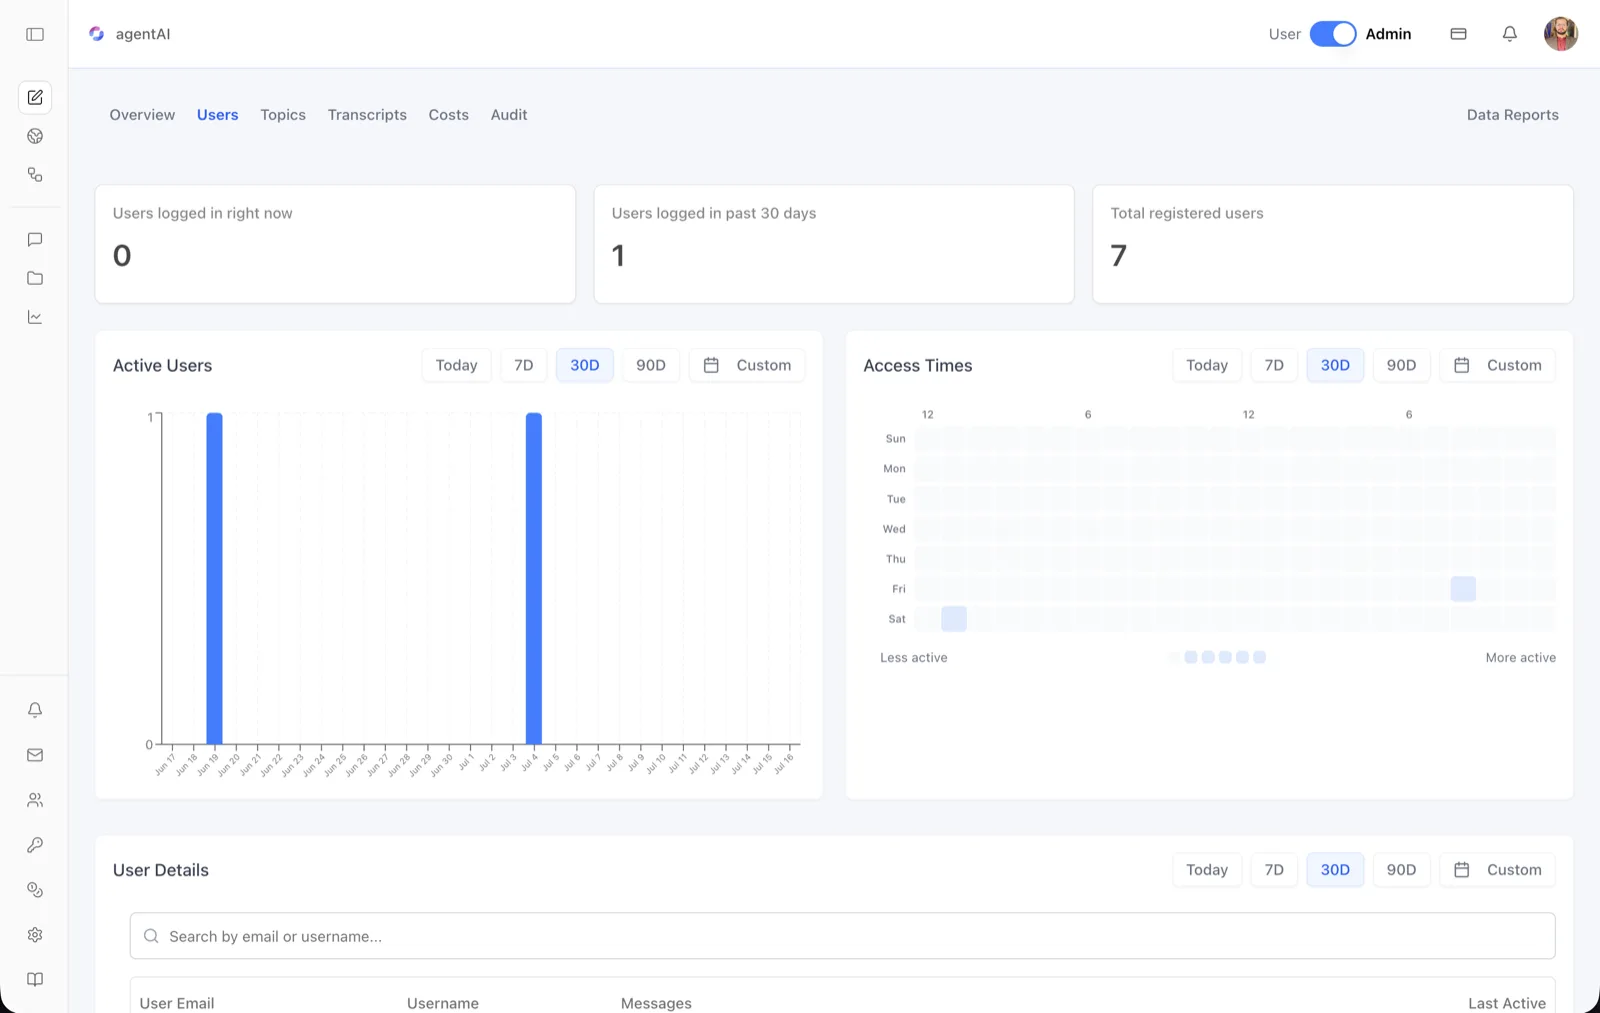Select 90D range in Active Users

pyautogui.click(x=651, y=366)
